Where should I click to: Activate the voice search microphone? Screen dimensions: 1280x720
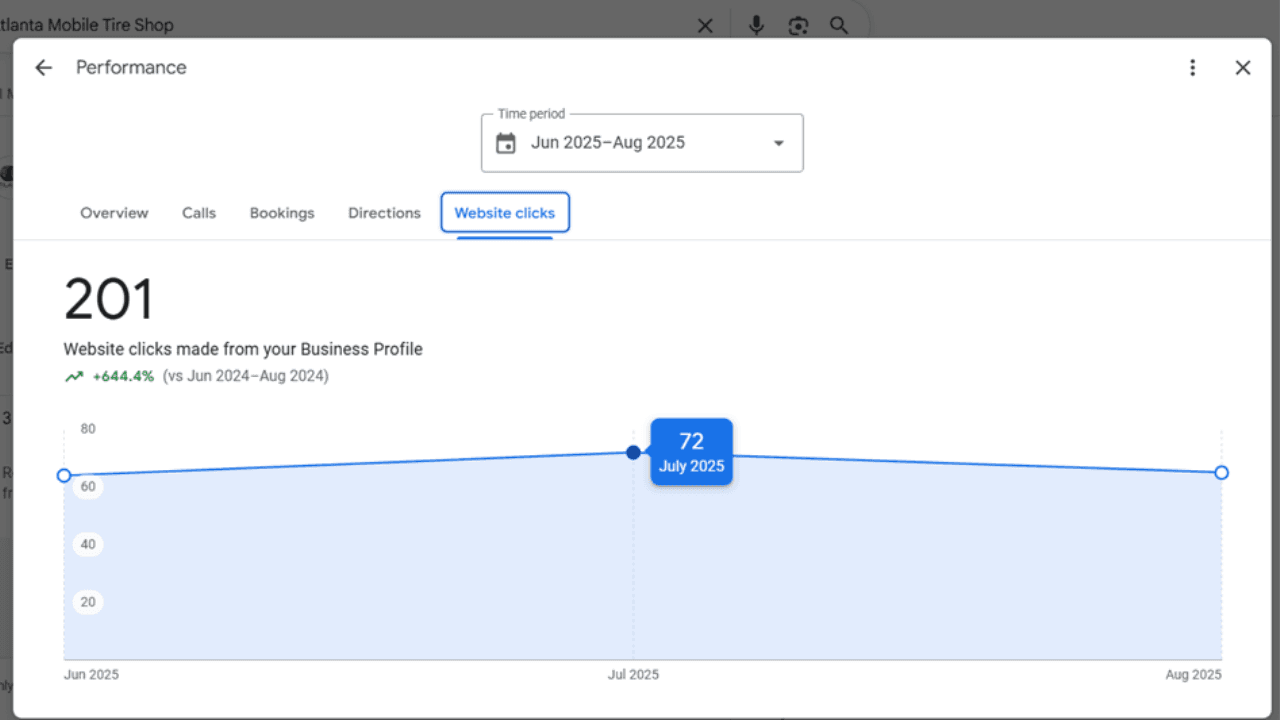tap(756, 25)
